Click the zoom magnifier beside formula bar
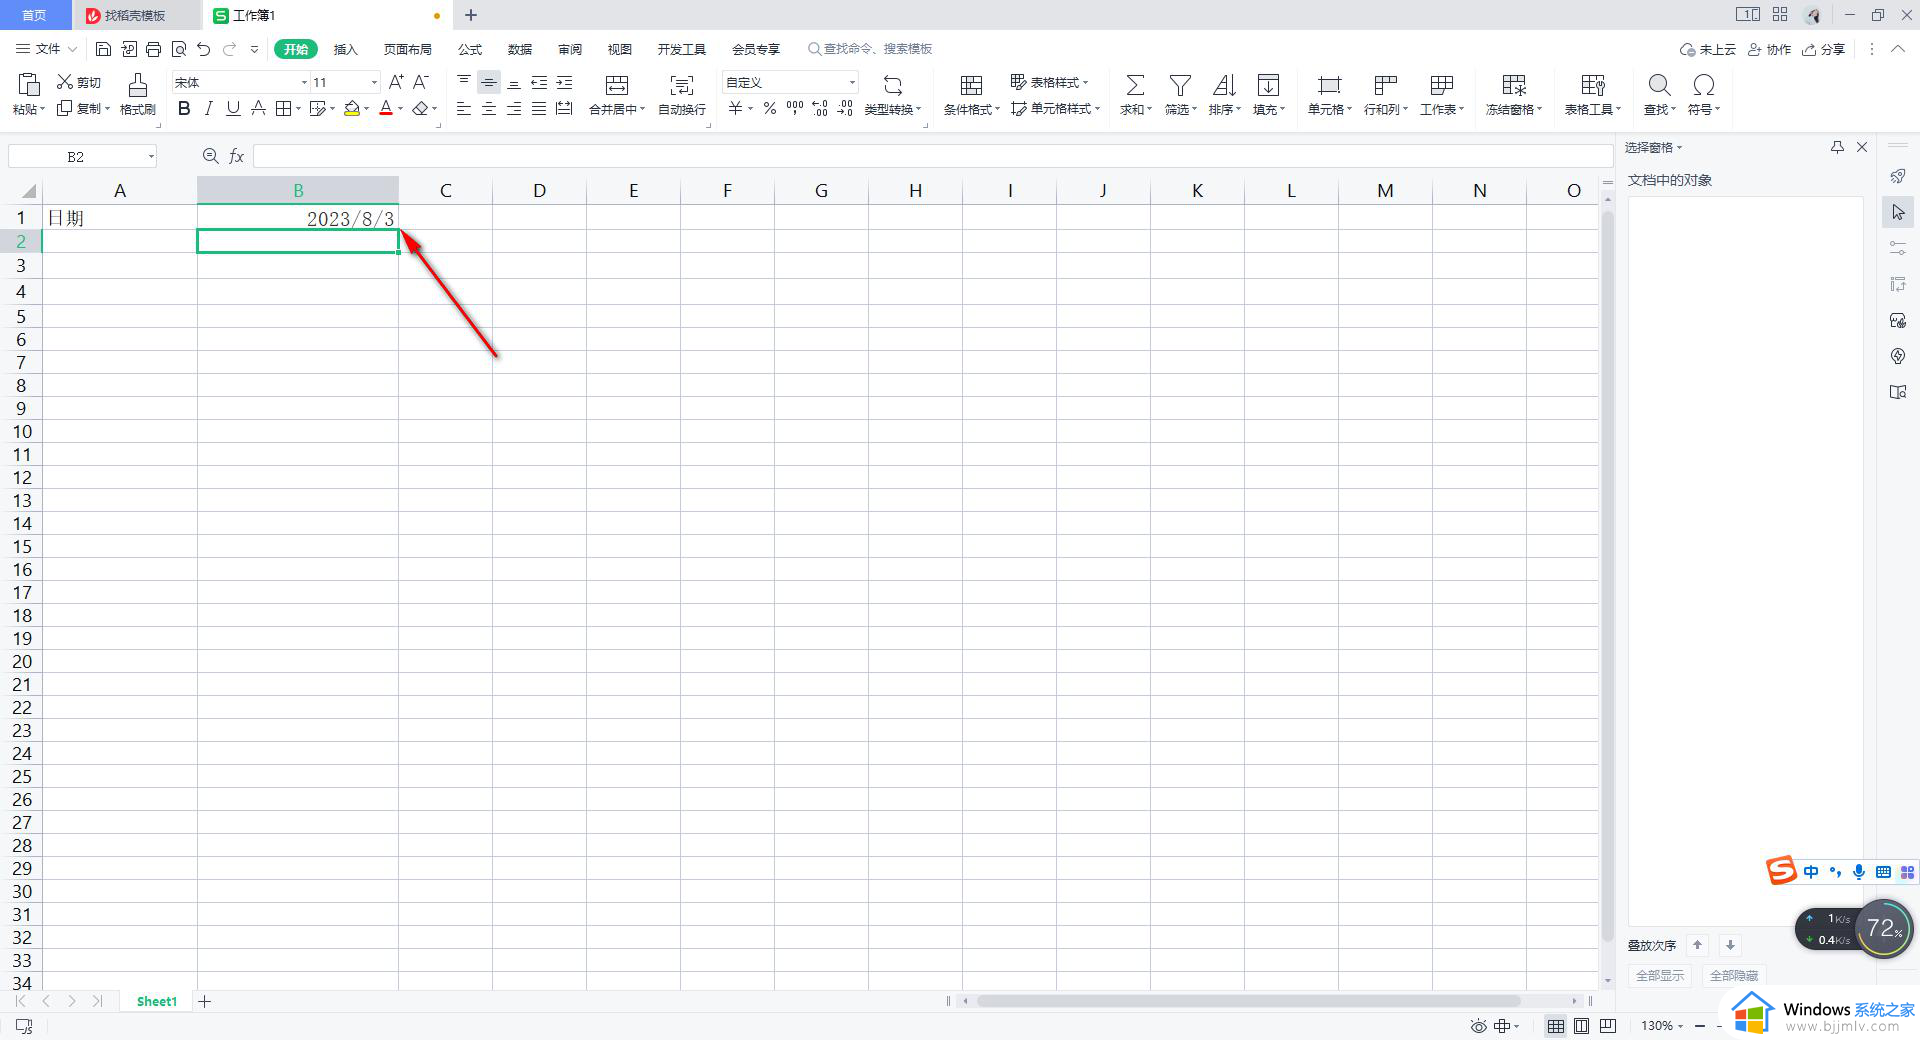This screenshot has height=1040, width=1920. (210, 156)
